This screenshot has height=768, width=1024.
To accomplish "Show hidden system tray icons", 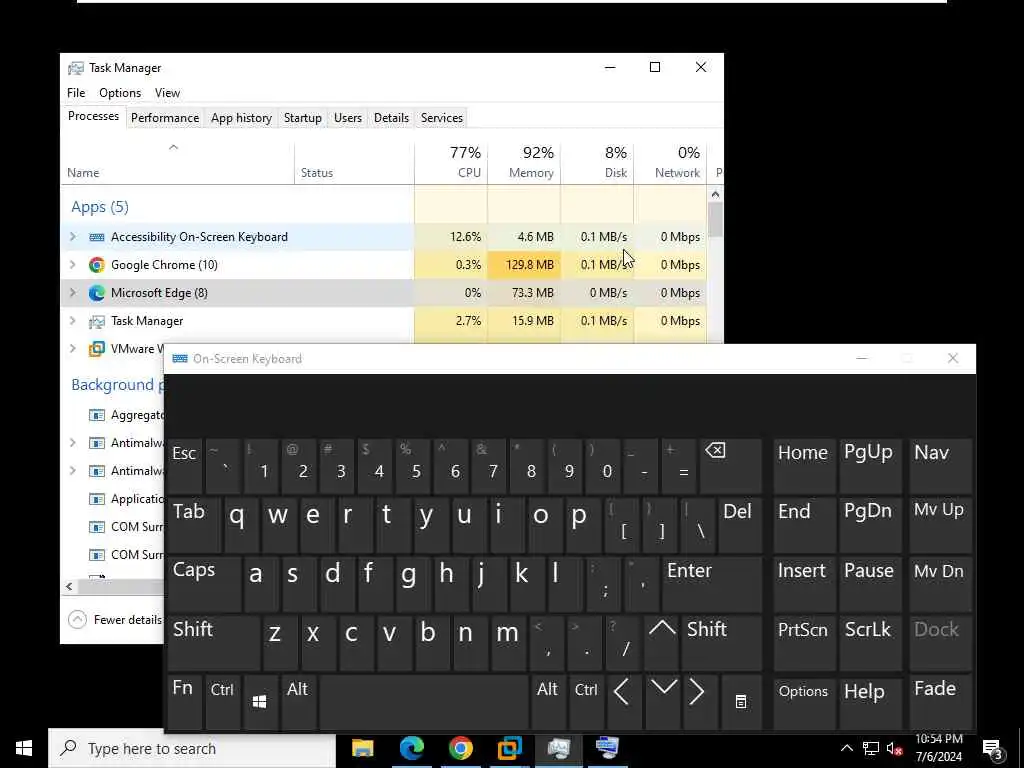I will pyautogui.click(x=846, y=748).
